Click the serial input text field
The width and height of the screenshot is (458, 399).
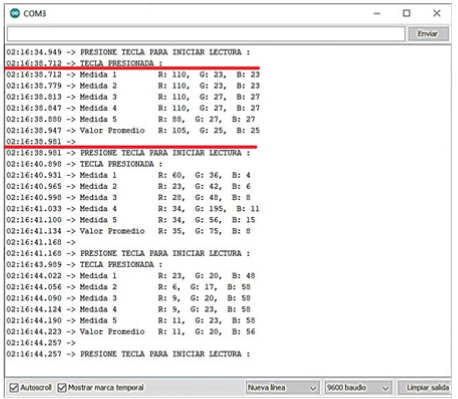pos(206,34)
